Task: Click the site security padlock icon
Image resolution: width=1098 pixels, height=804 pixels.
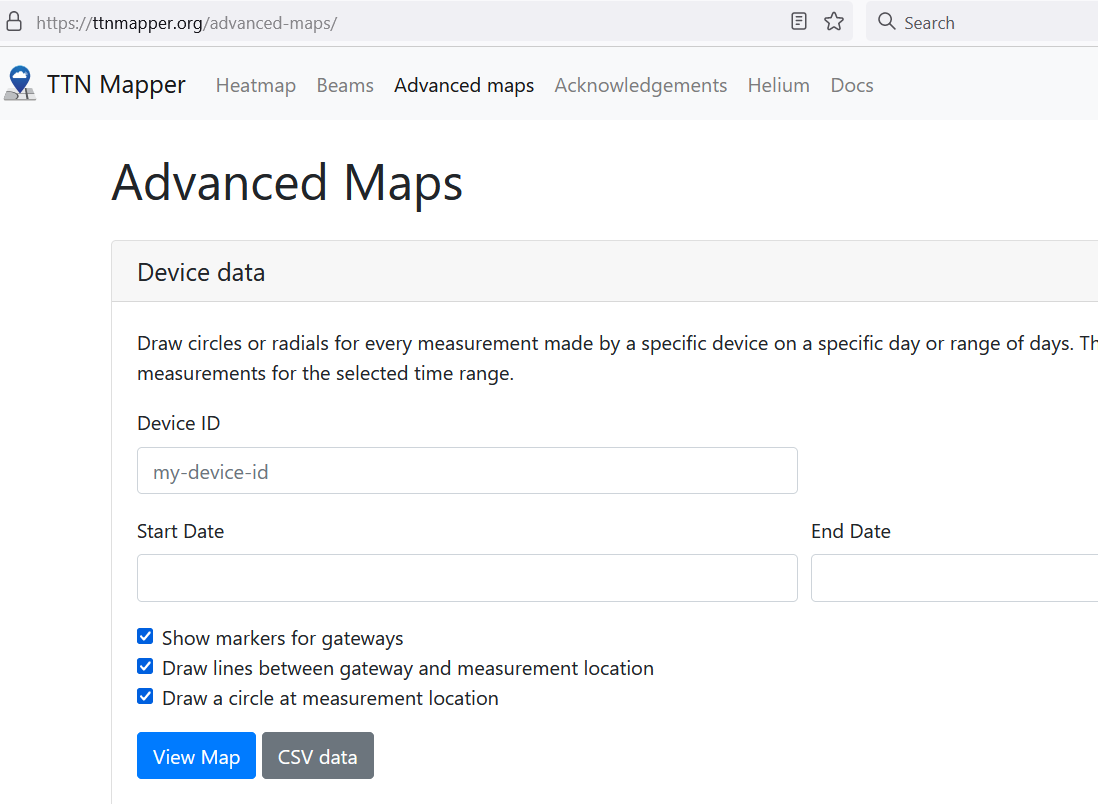Action: pos(14,22)
